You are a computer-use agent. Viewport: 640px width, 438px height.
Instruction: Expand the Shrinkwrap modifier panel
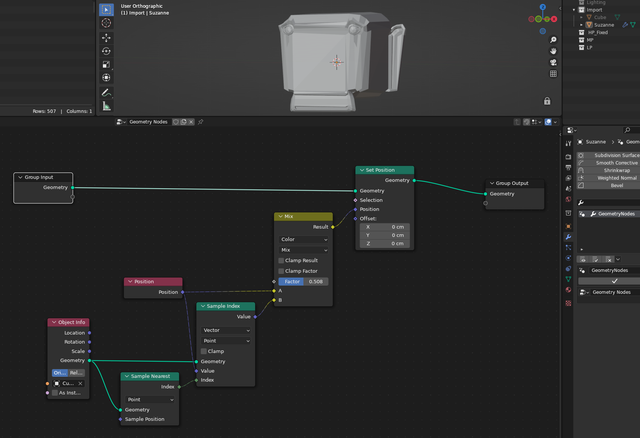[x=608, y=170]
